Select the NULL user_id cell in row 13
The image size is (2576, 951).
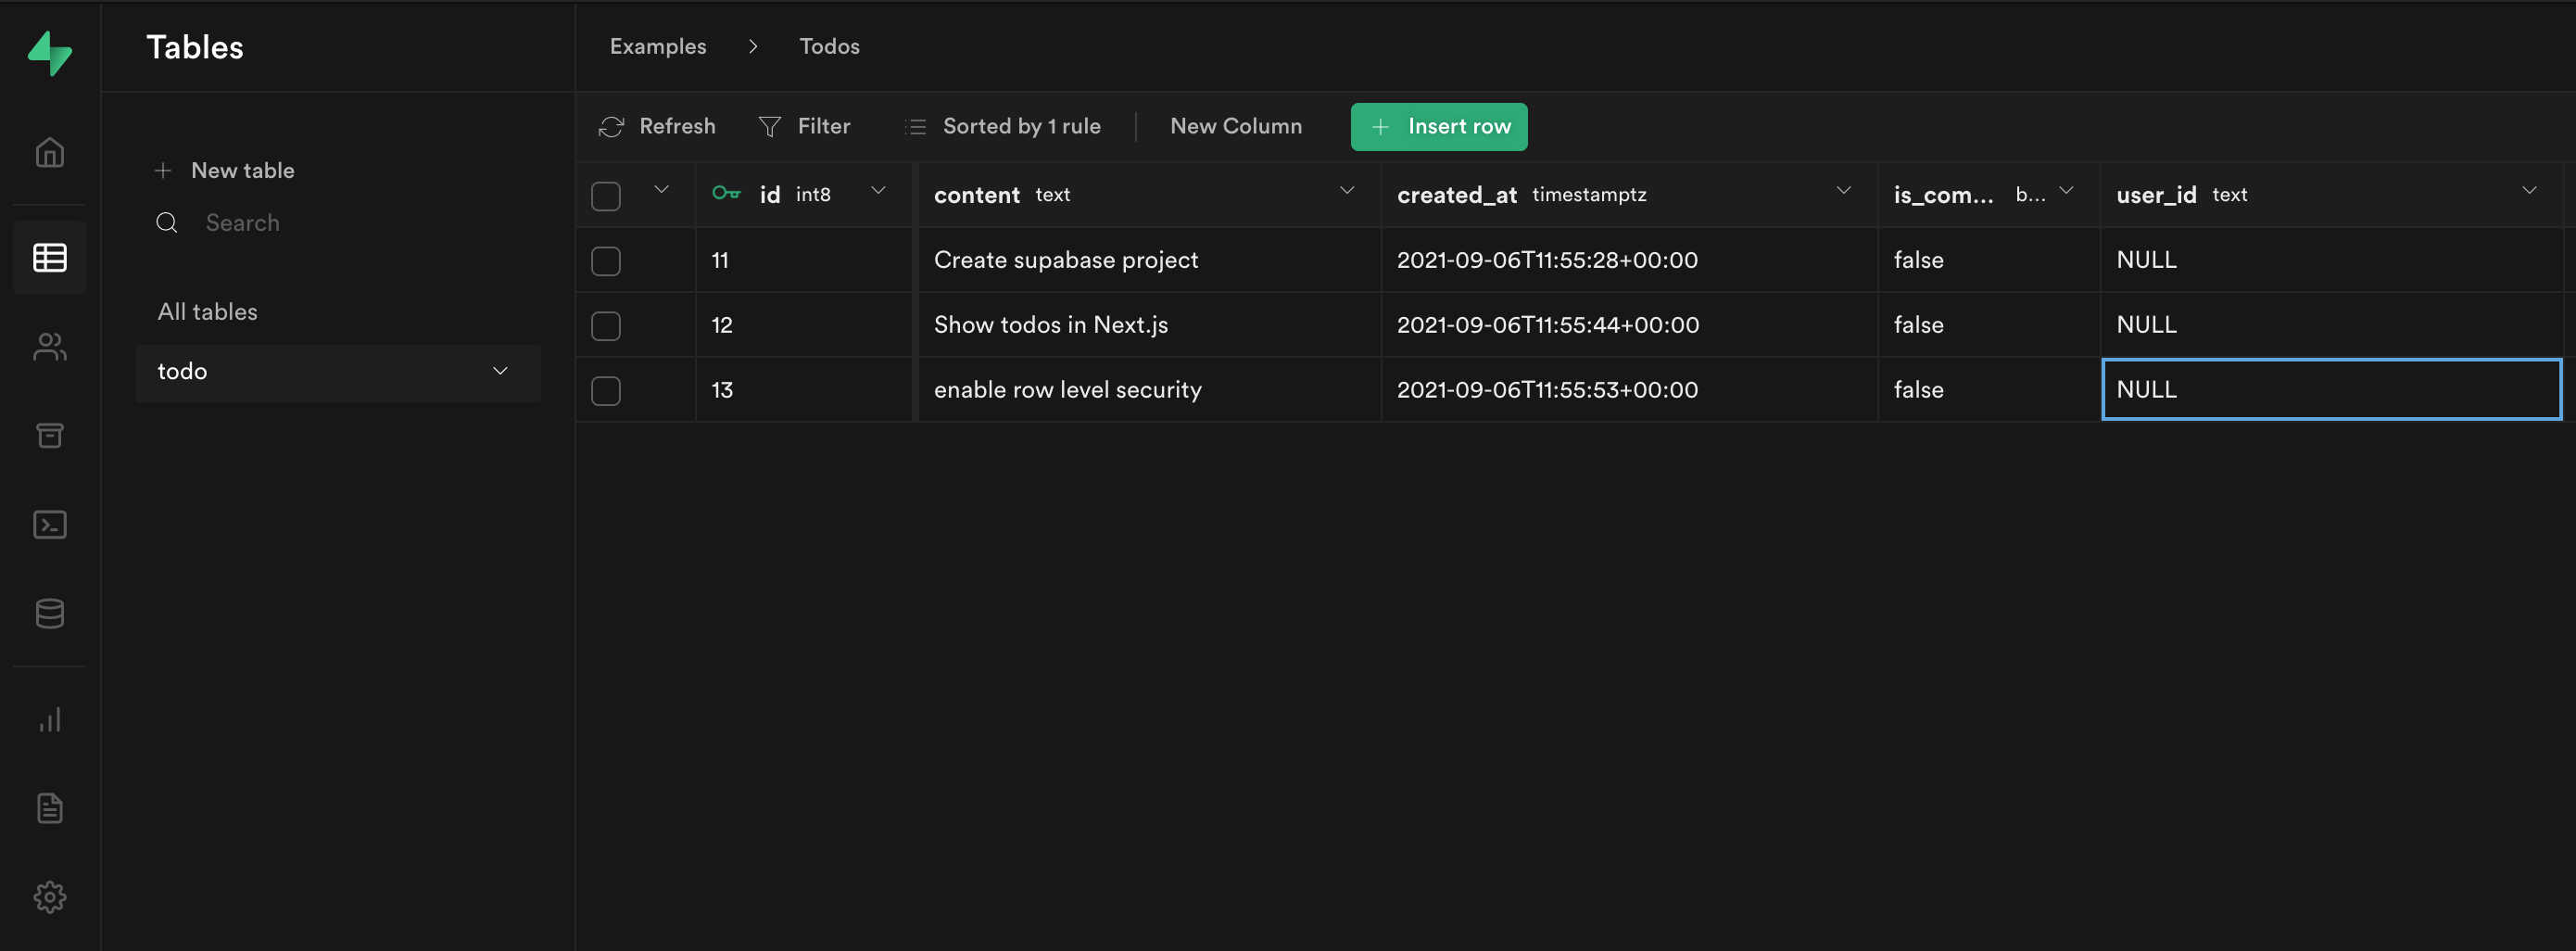tap(2331, 389)
